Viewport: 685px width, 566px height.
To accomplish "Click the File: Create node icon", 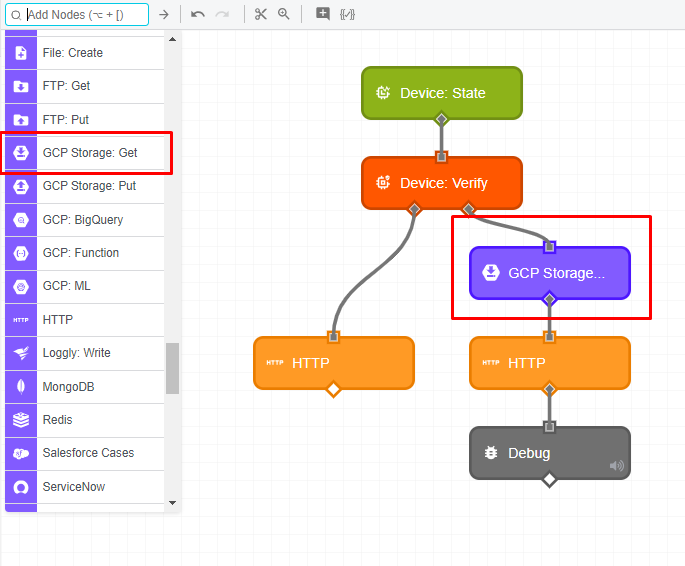I will [x=21, y=53].
